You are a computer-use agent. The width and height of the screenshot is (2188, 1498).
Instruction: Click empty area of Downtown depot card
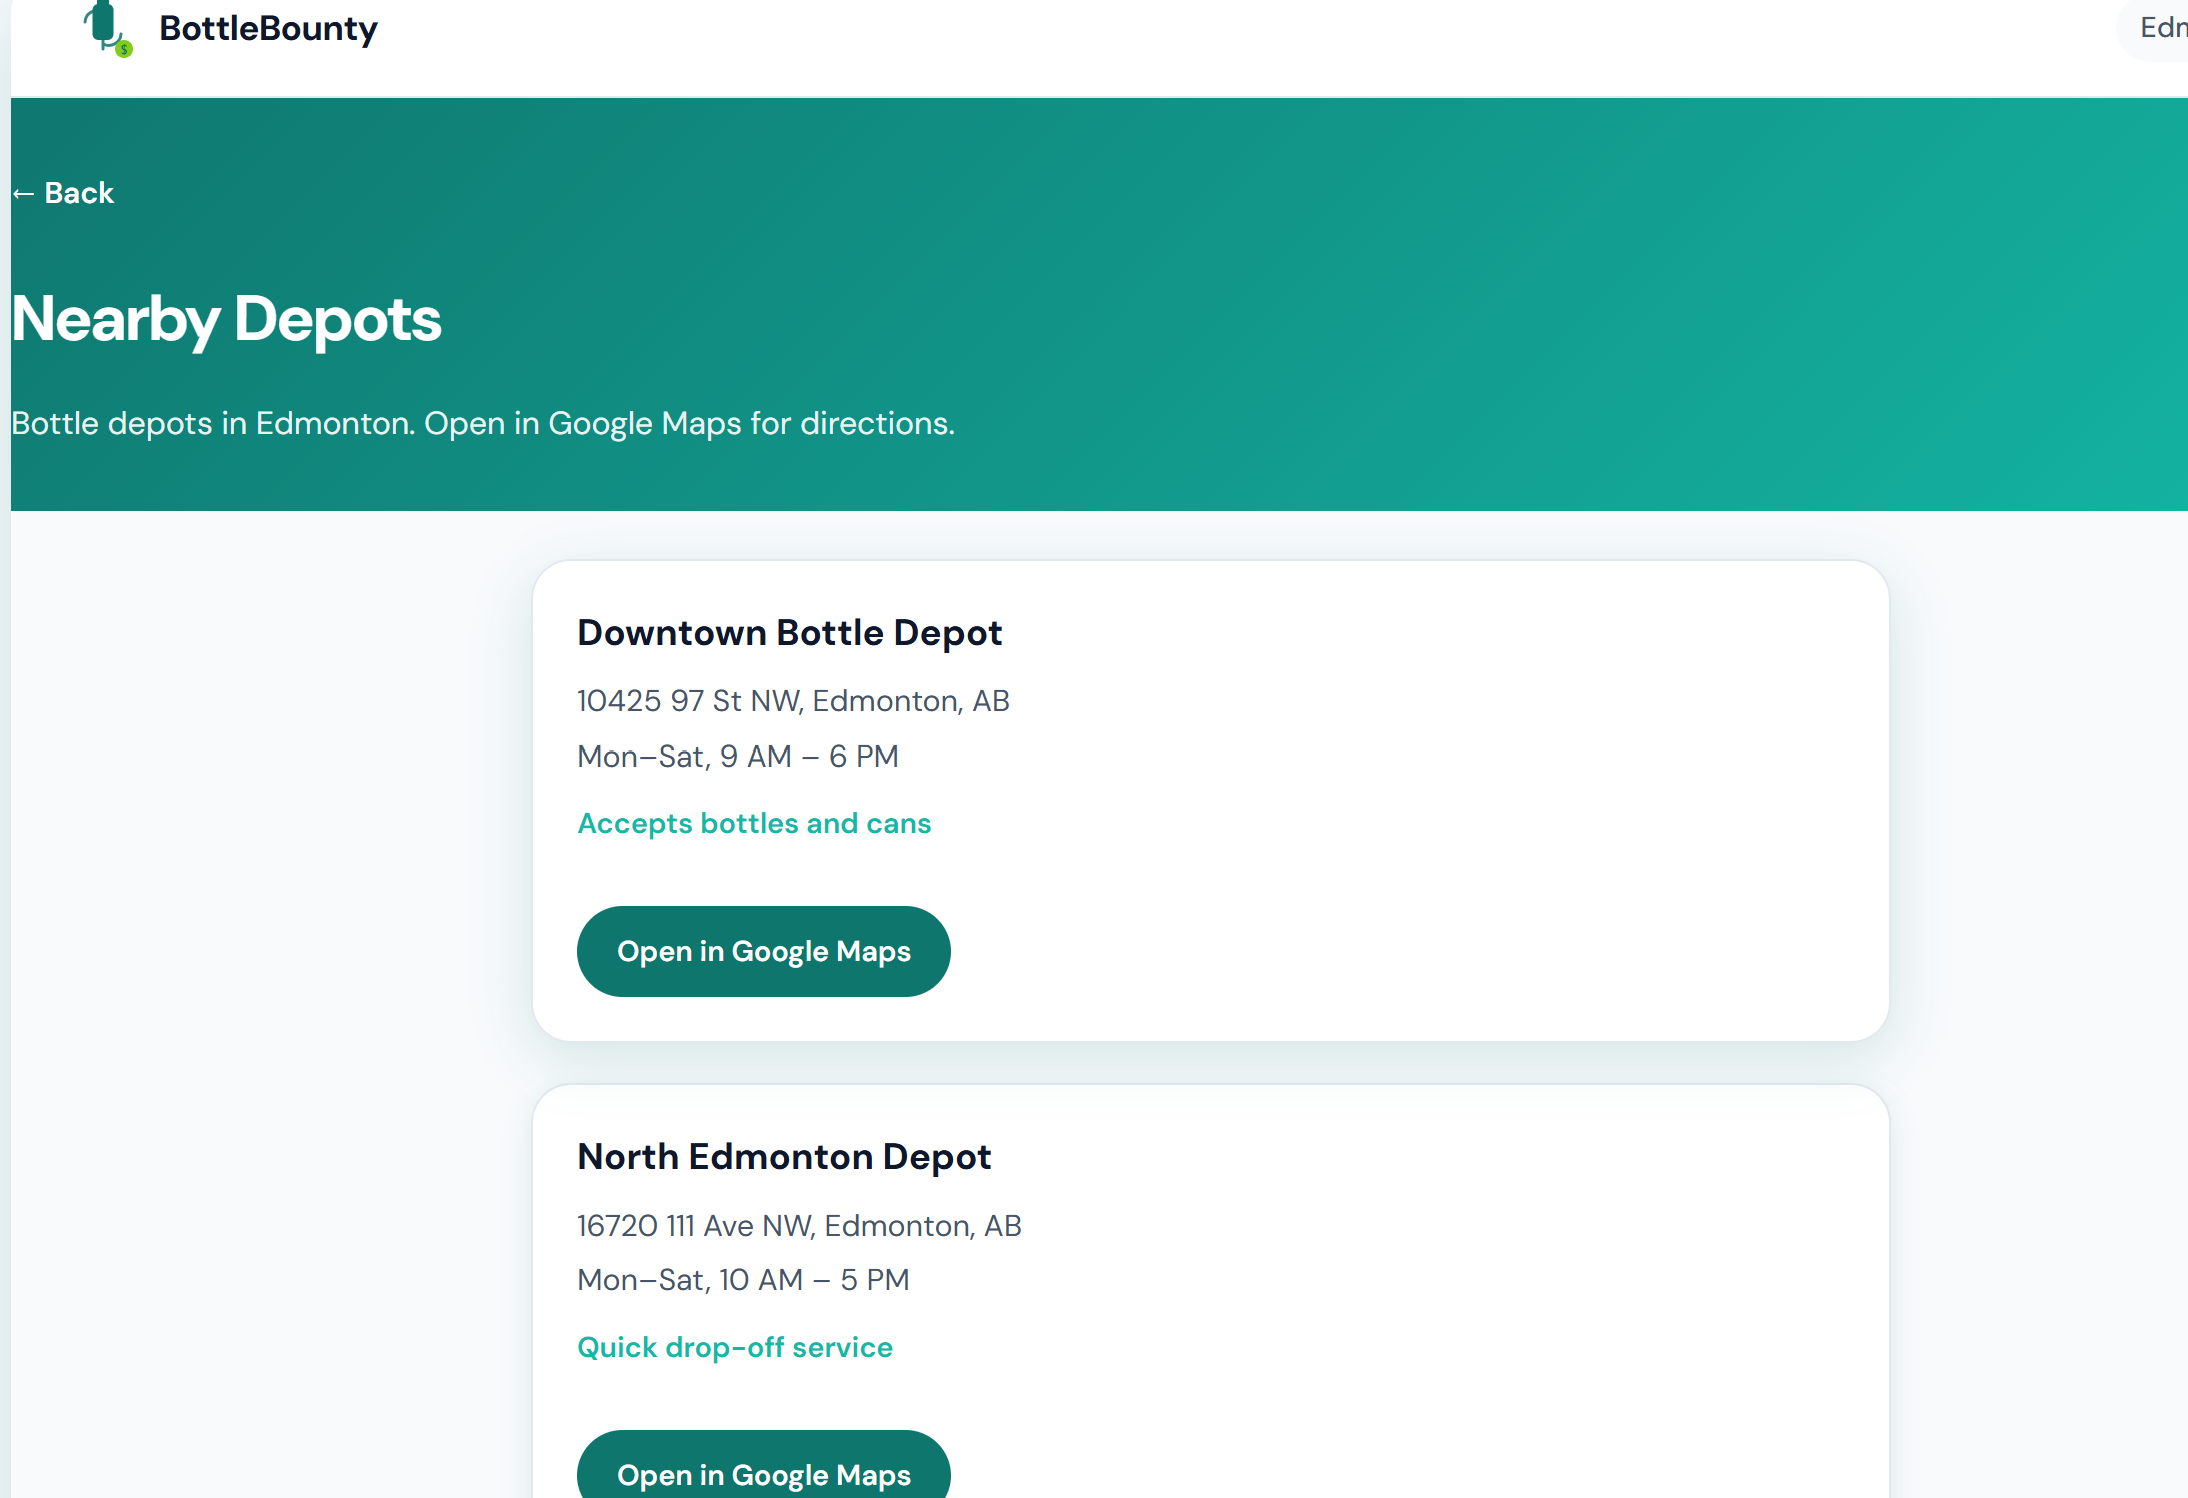[x=1450, y=800]
